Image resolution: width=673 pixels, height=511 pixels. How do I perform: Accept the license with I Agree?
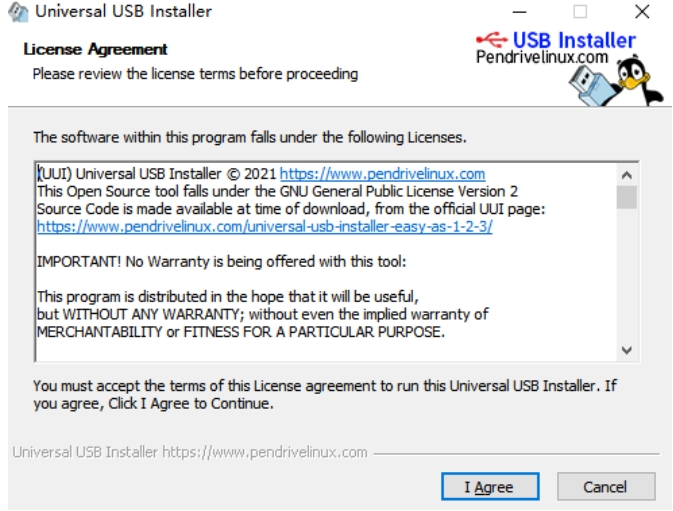(x=490, y=487)
